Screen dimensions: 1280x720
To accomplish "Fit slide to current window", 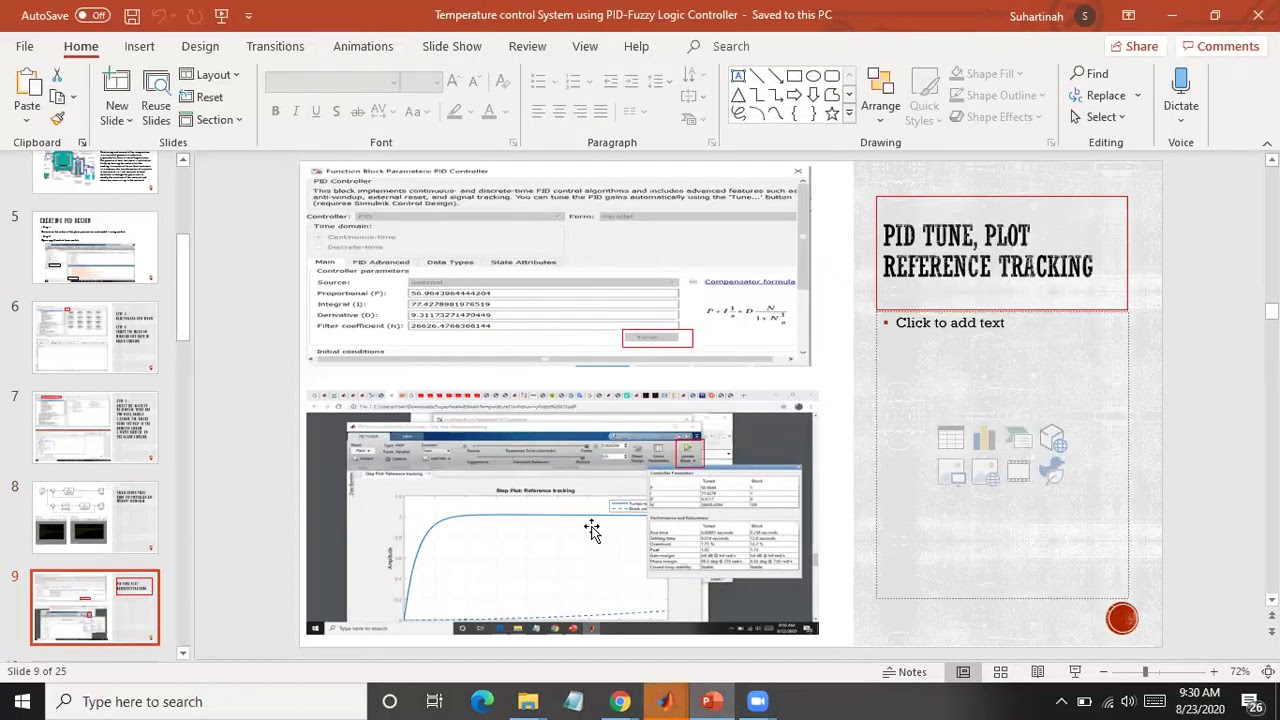I will [1267, 672].
